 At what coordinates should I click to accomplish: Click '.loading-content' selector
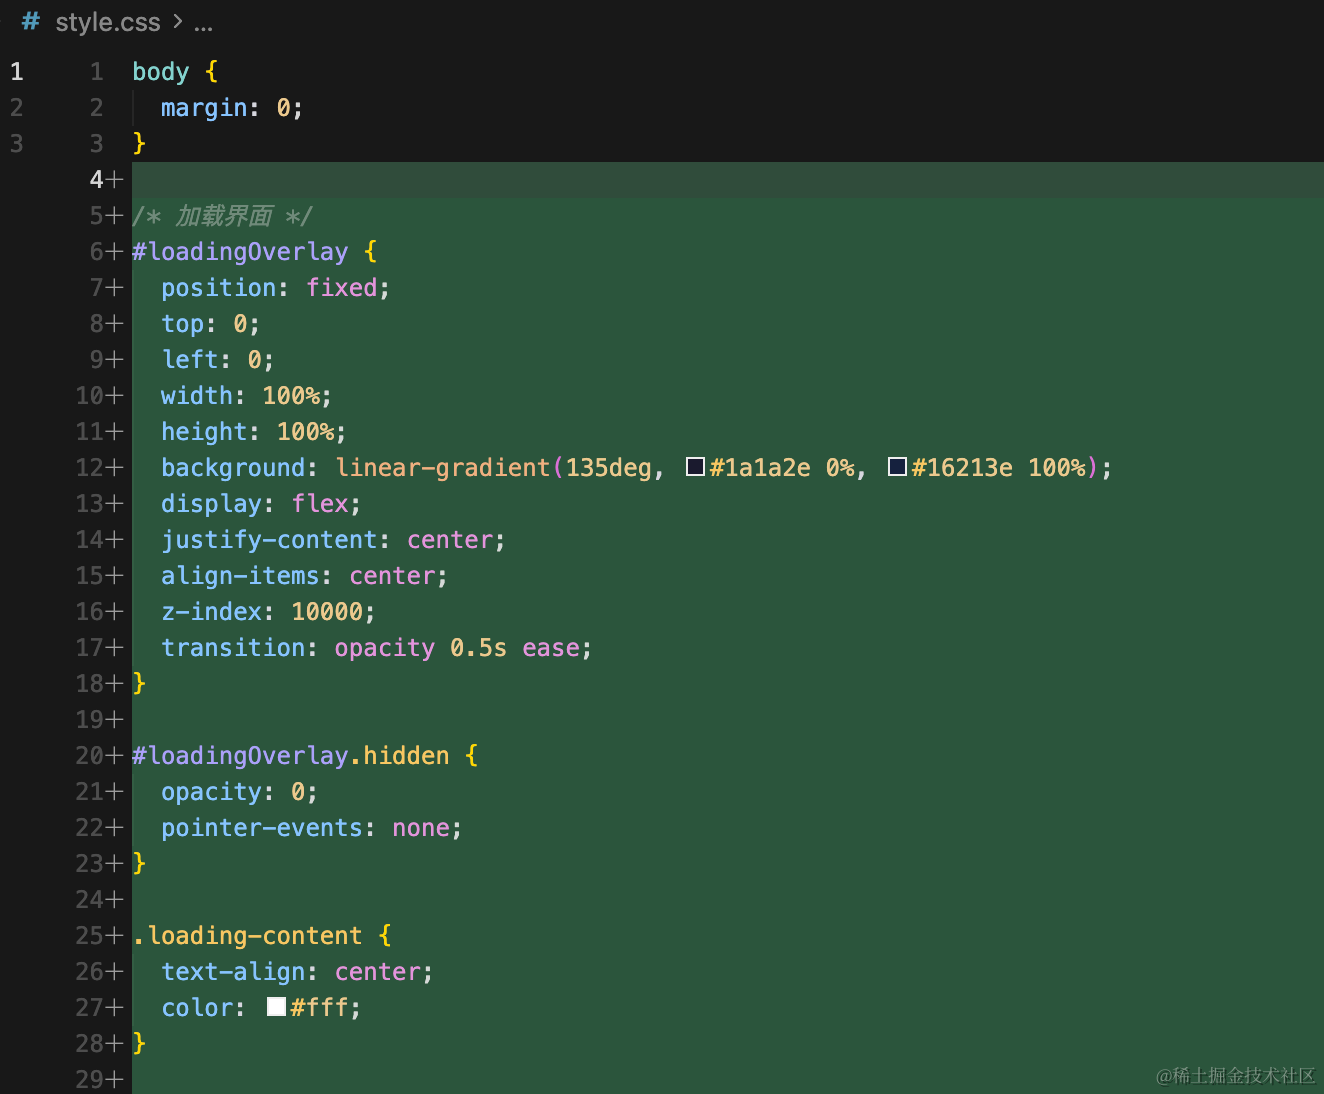[x=247, y=936]
